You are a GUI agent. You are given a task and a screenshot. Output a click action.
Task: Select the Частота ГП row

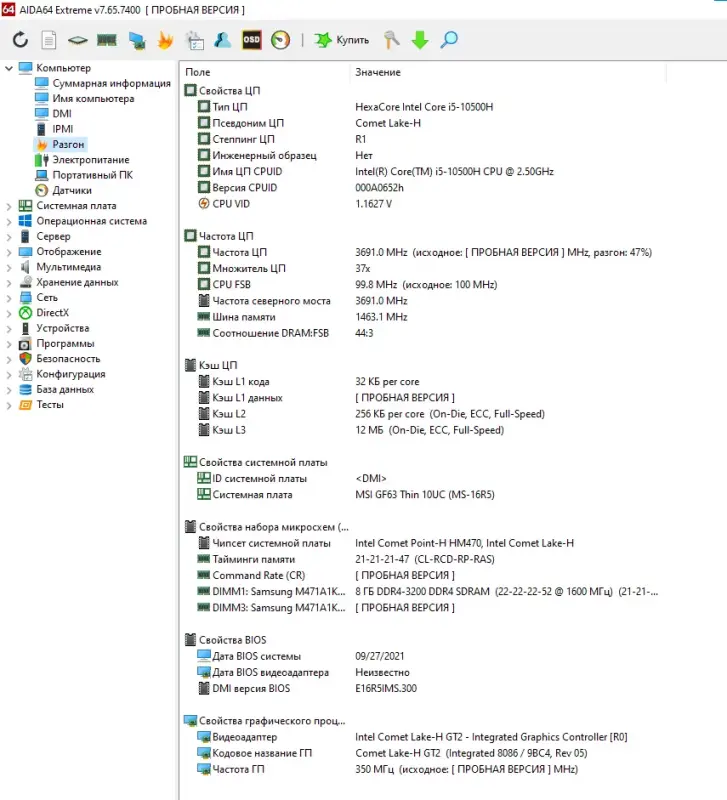423,769
